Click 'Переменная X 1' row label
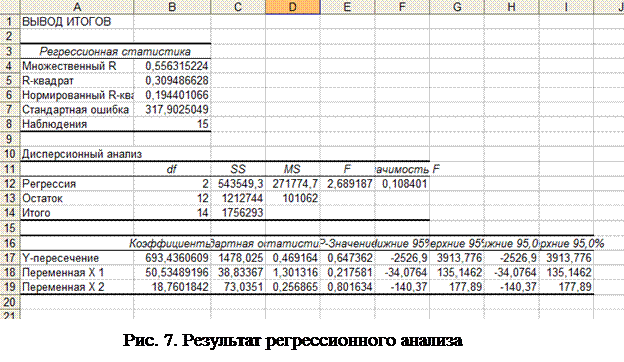Viewport: 624px width, 362px height. point(77,272)
